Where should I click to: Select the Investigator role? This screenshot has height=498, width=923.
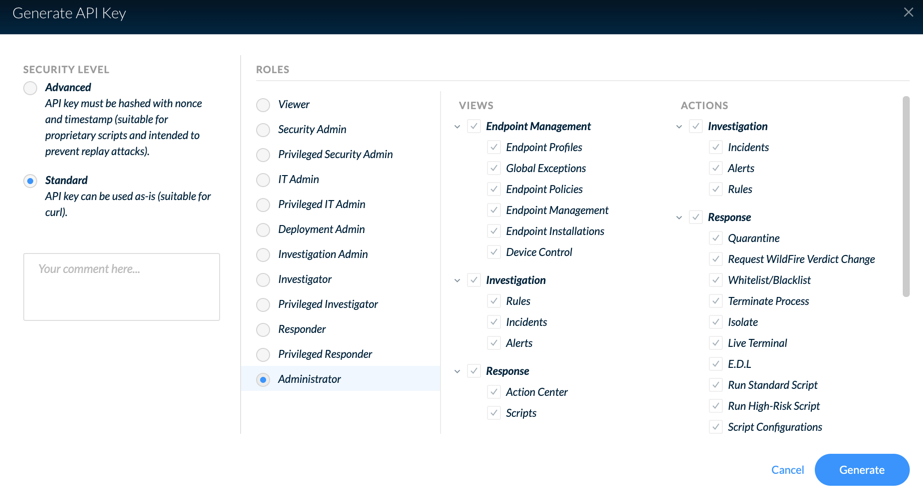point(263,280)
